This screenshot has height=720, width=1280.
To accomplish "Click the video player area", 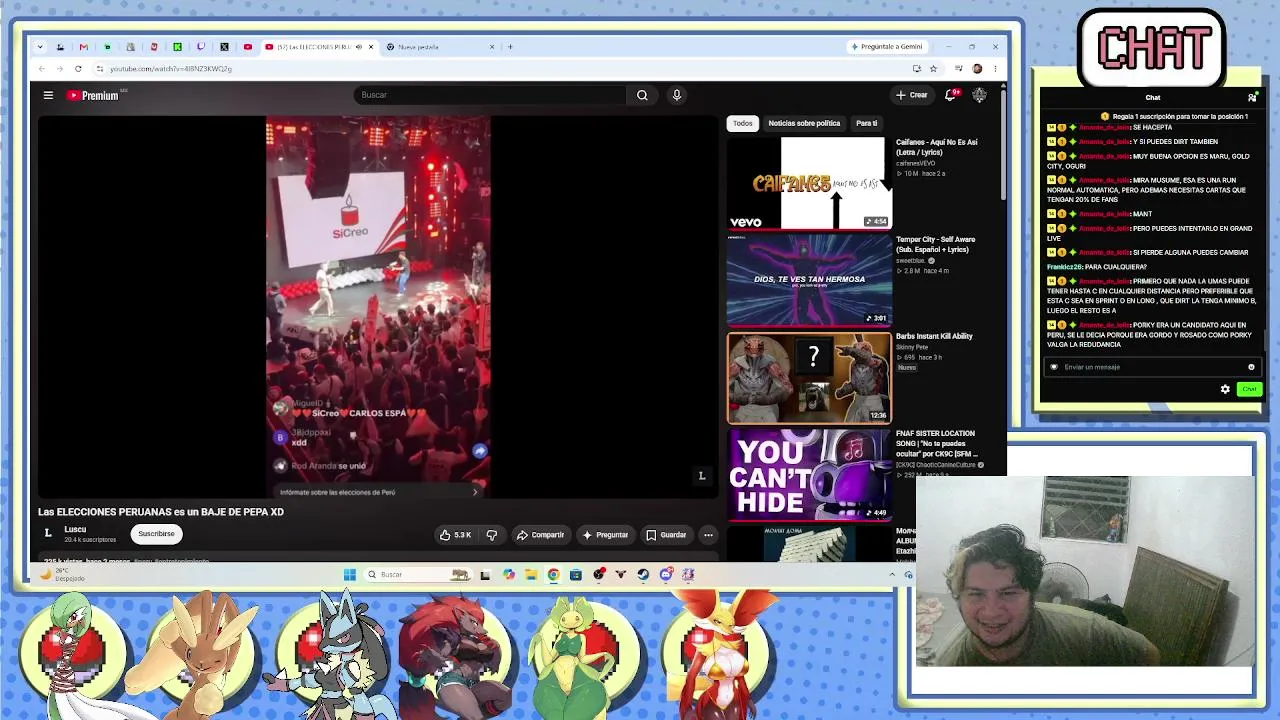I will tap(378, 307).
